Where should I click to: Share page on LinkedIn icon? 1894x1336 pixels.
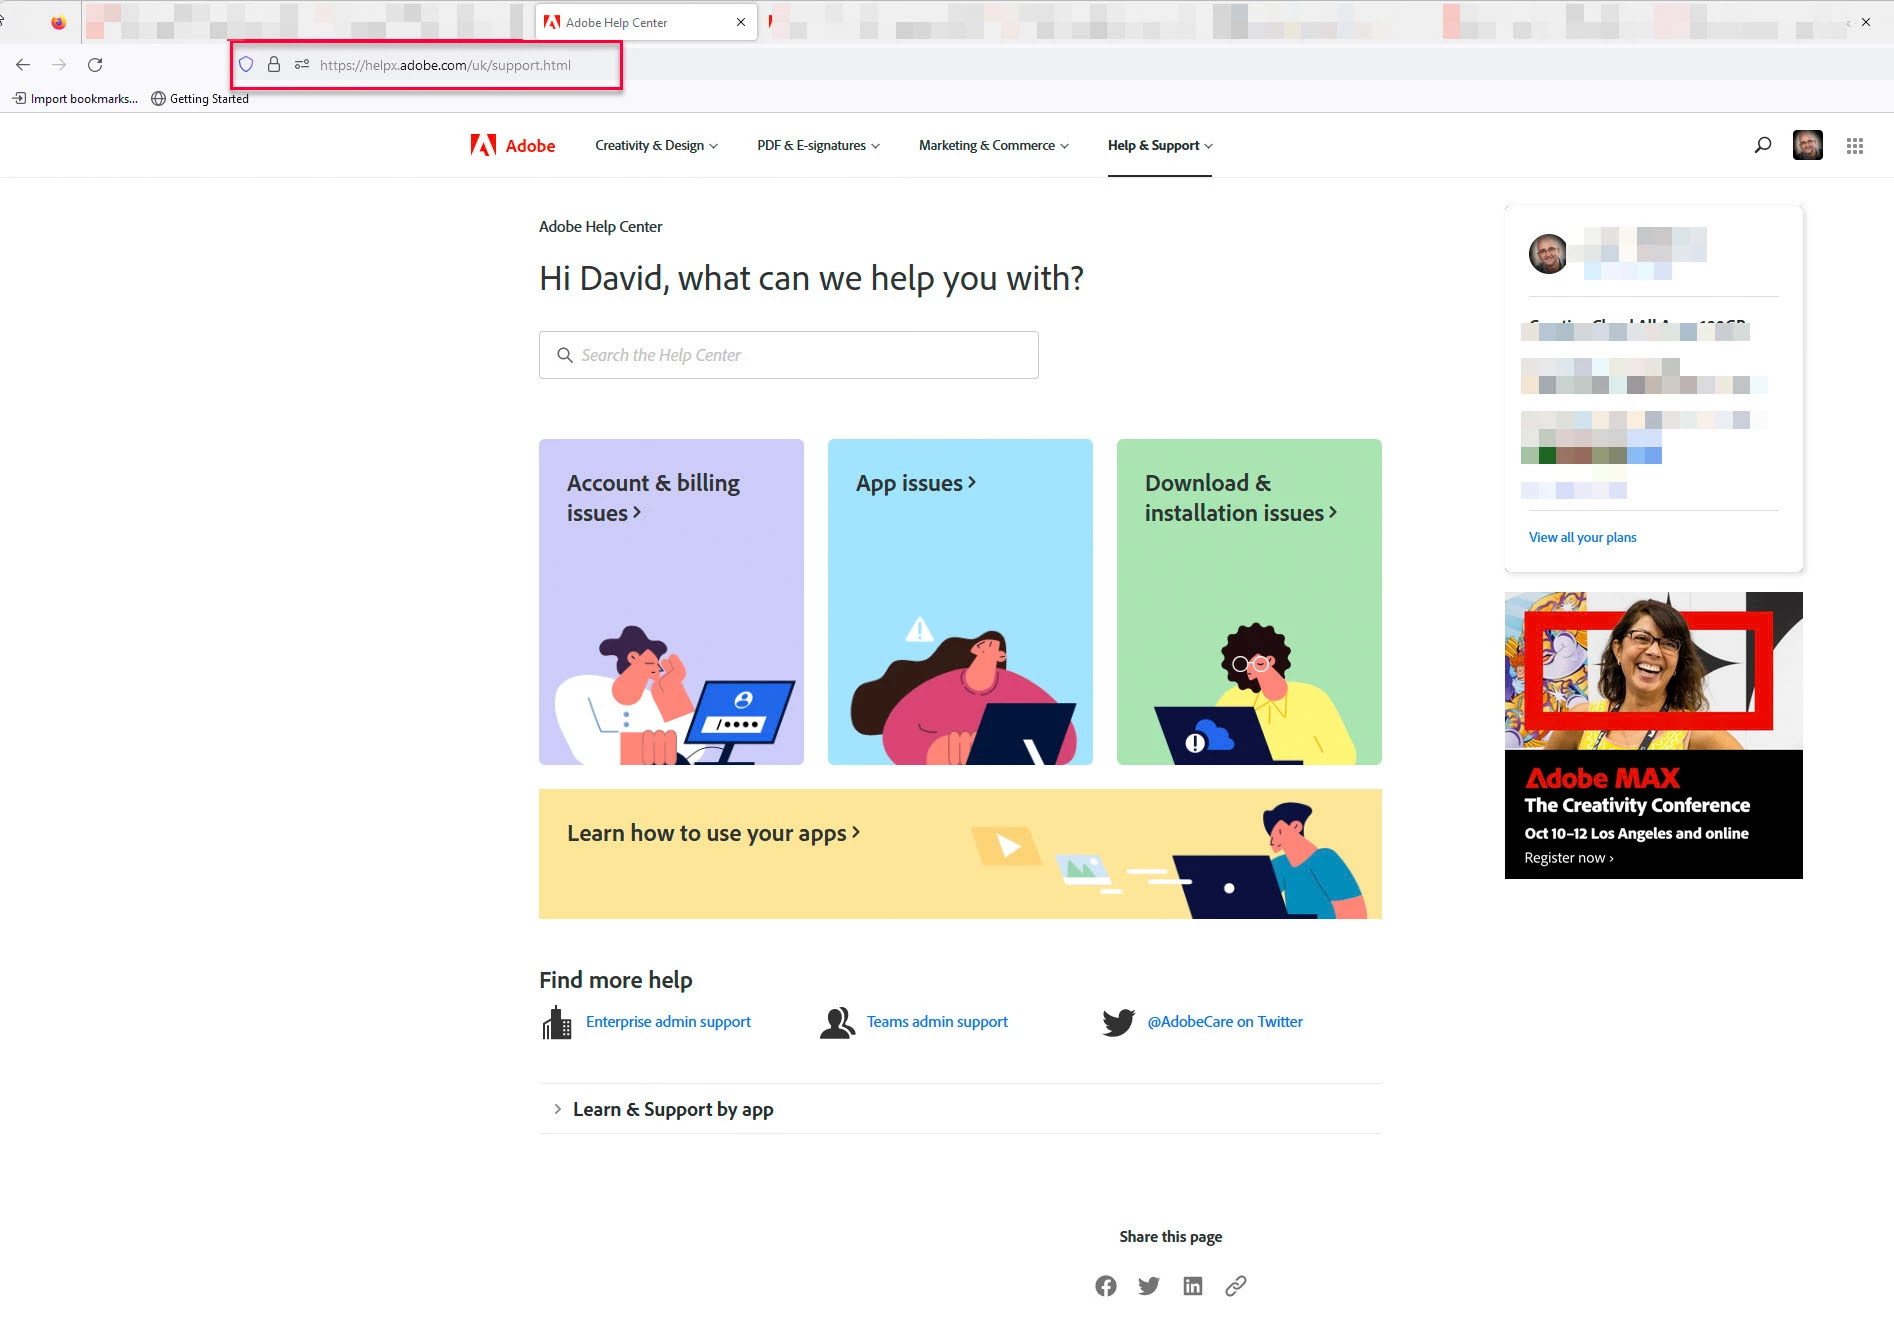[x=1193, y=1286]
